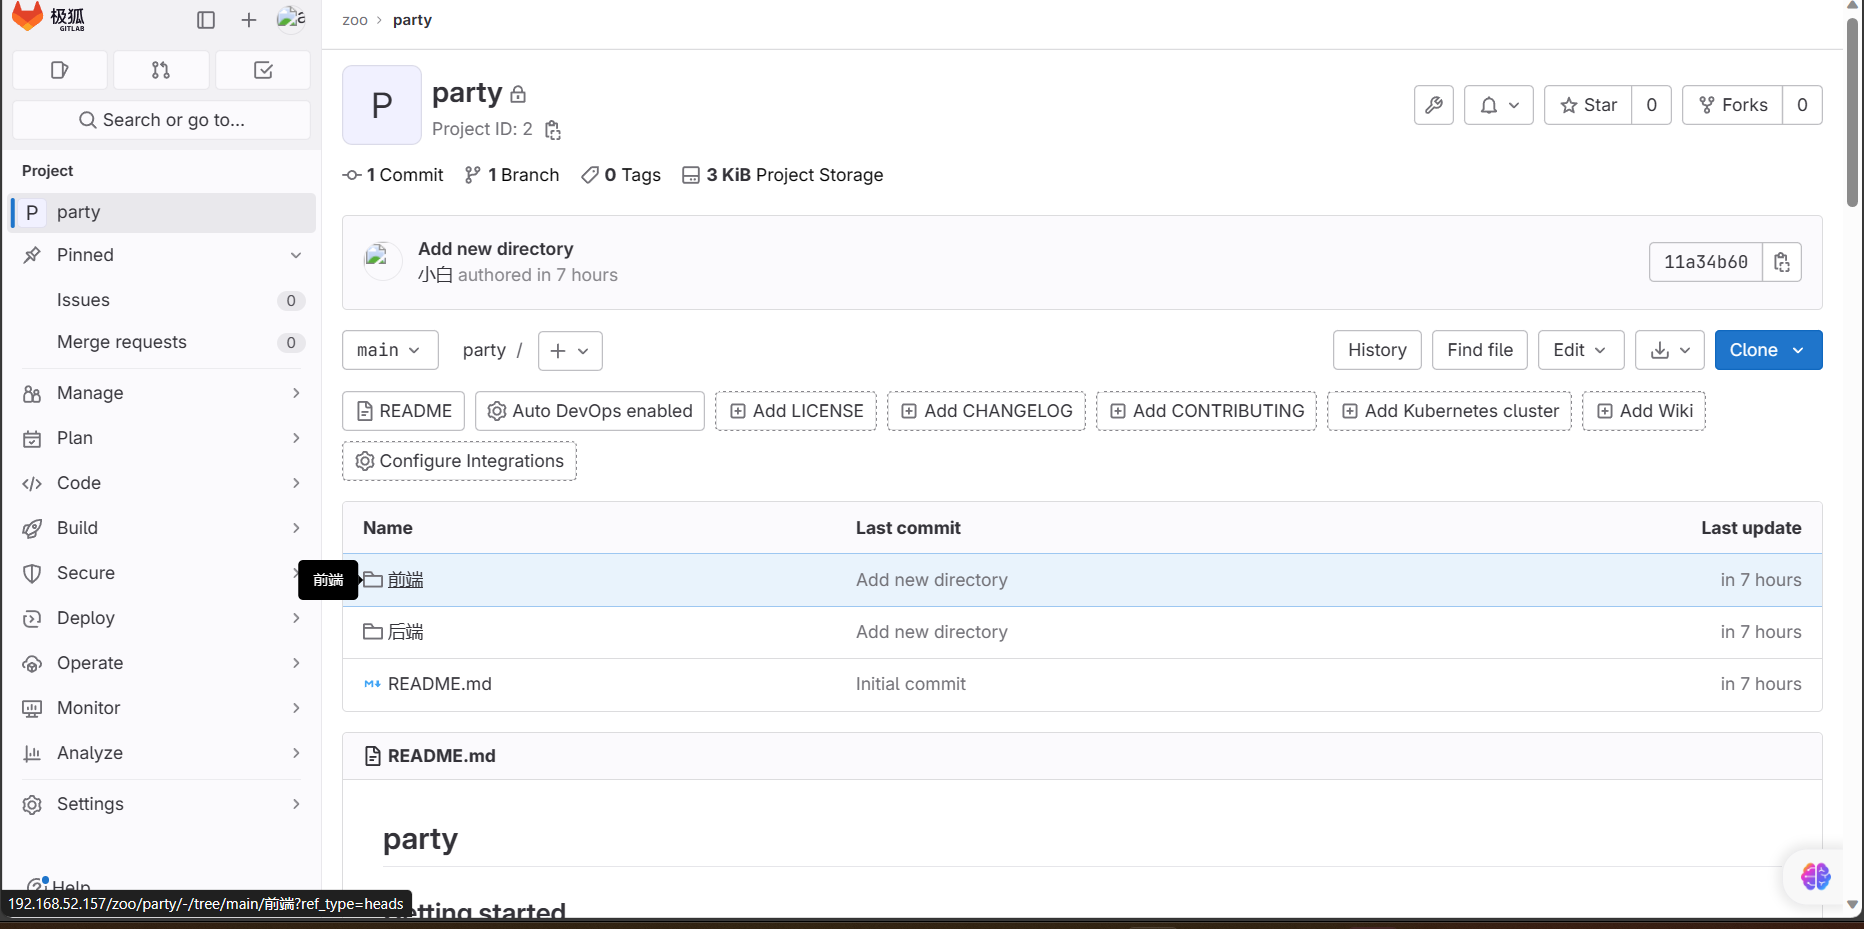
Task: Open the main branch selector dropdown
Action: point(390,350)
